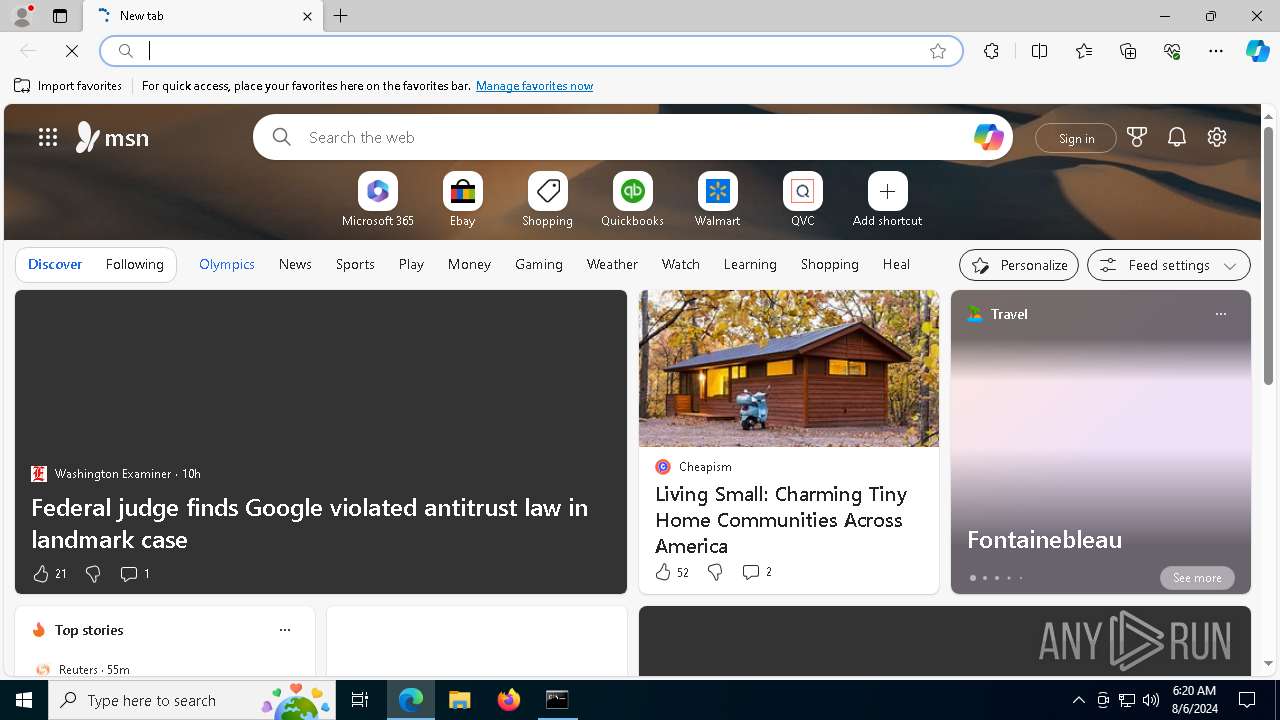Click Add shortcut plus icon
Image resolution: width=1280 pixels, height=720 pixels.
tap(888, 191)
